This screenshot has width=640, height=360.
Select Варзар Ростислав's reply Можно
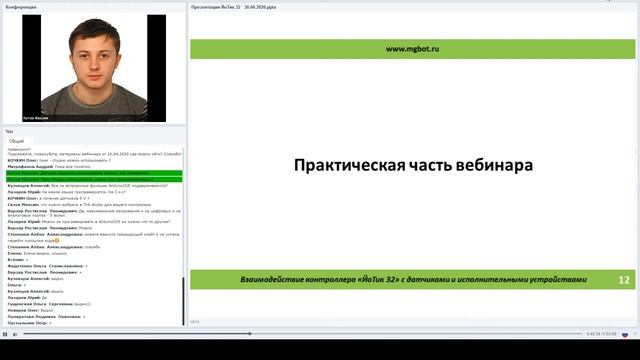click(x=50, y=228)
